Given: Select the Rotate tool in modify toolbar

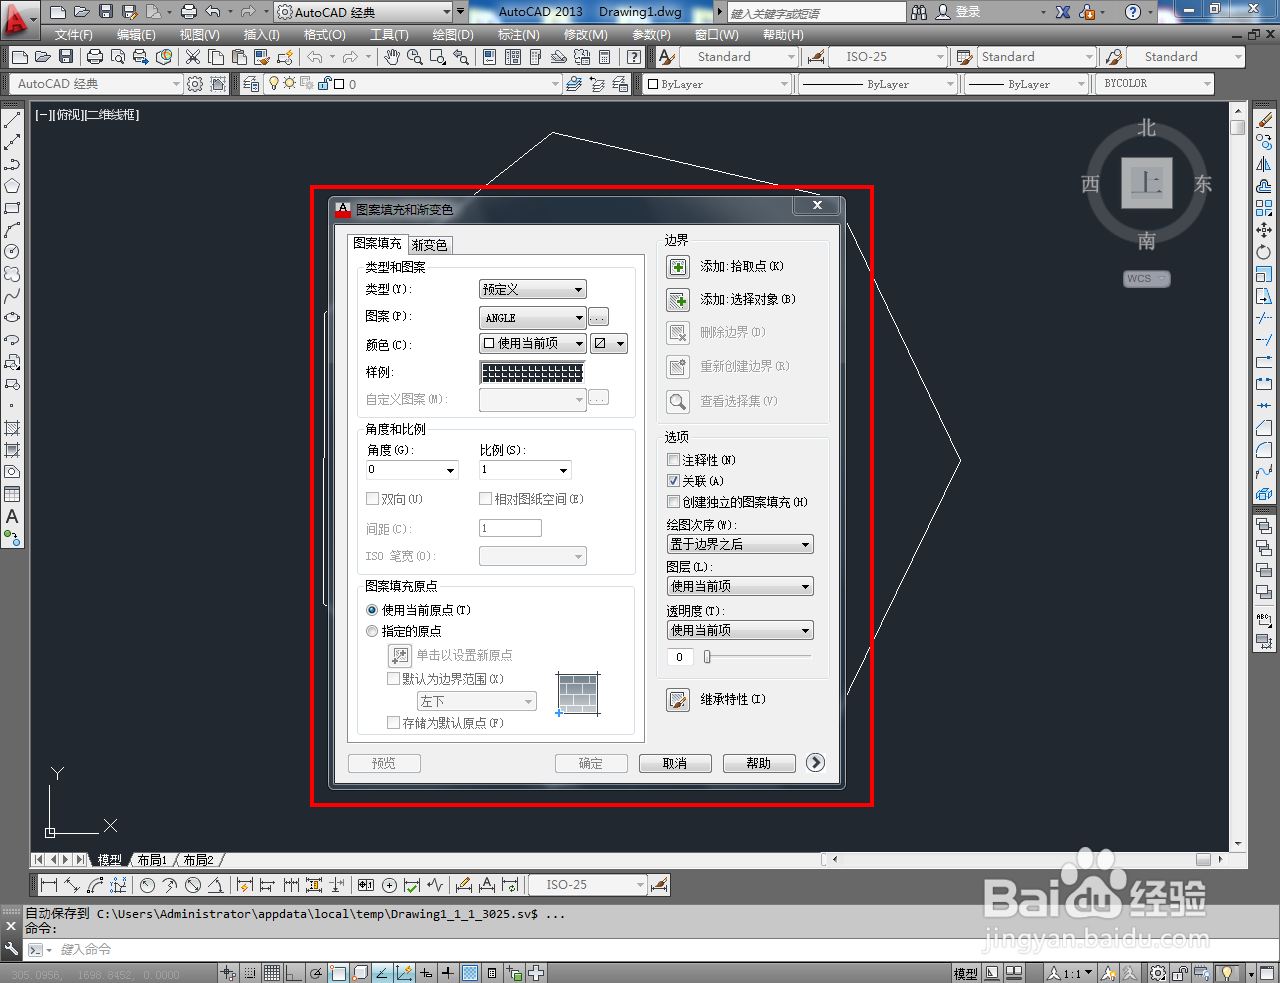Looking at the screenshot, I should (x=1264, y=252).
